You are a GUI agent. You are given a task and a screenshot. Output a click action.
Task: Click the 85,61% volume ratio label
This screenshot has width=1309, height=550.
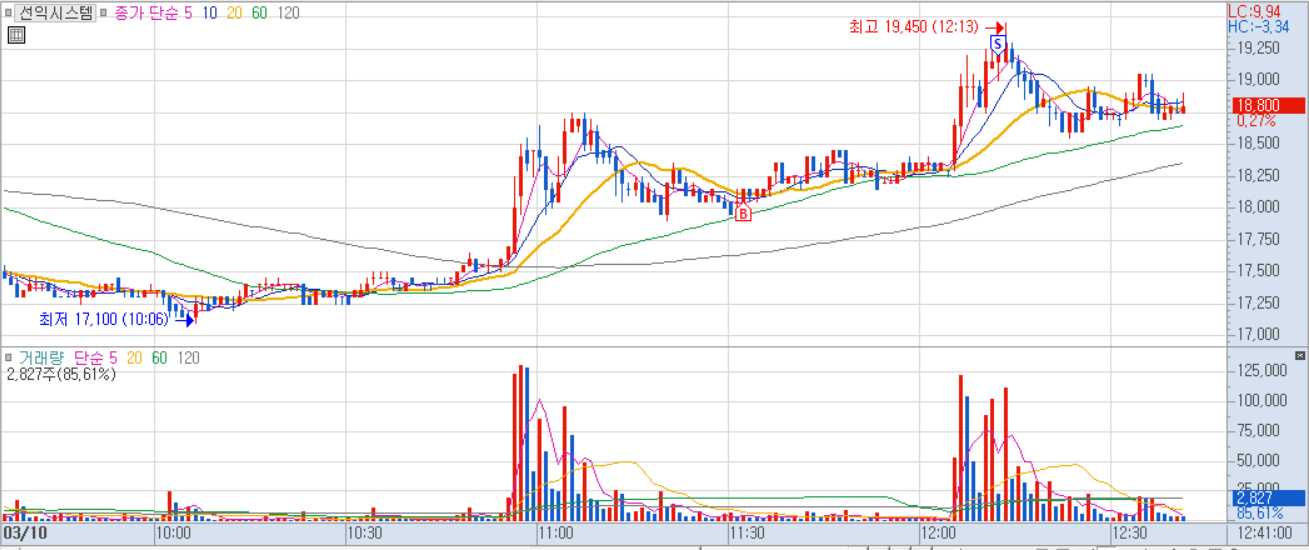1259,512
